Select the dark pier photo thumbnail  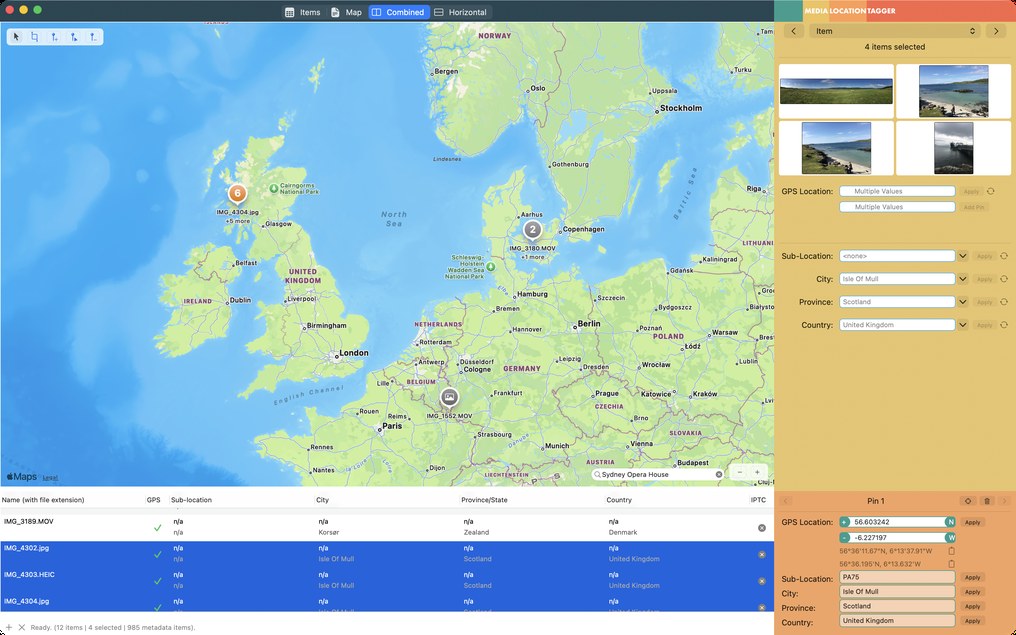[x=954, y=148]
